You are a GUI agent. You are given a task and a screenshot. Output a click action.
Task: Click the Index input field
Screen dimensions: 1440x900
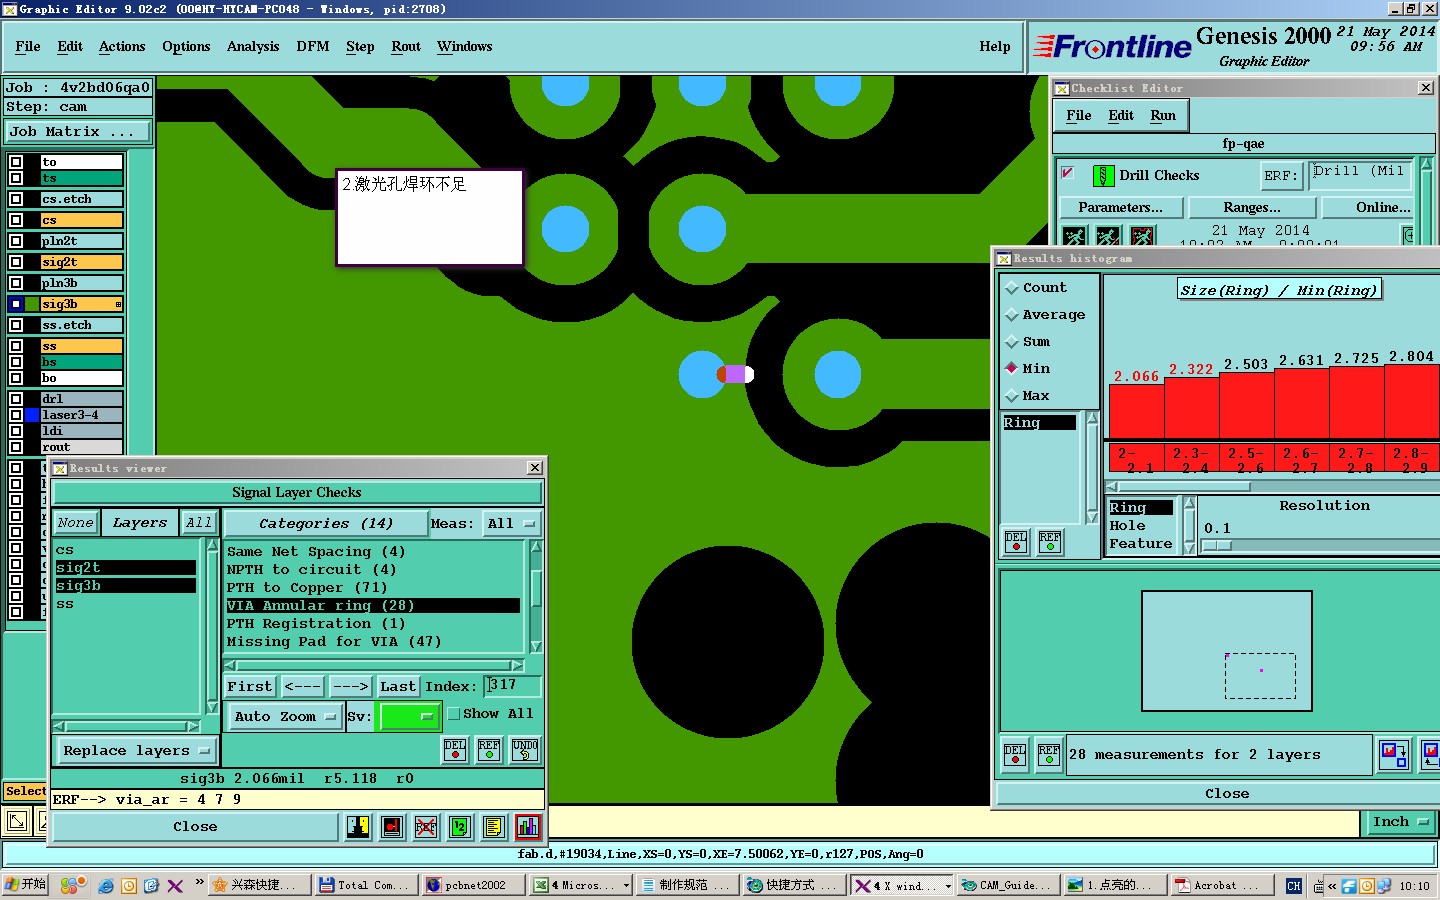click(x=513, y=686)
